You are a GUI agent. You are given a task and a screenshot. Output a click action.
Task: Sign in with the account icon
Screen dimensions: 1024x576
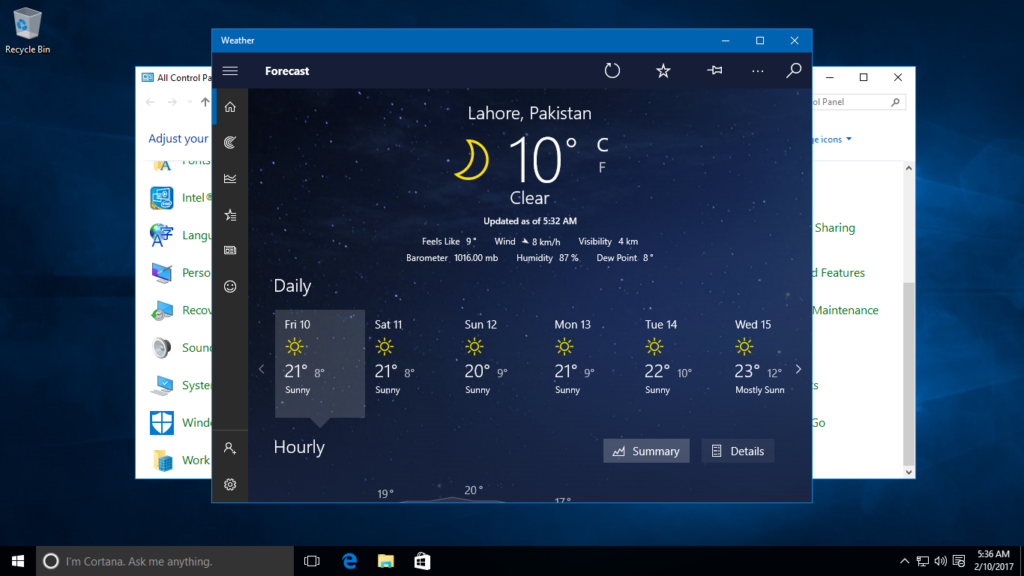click(230, 448)
